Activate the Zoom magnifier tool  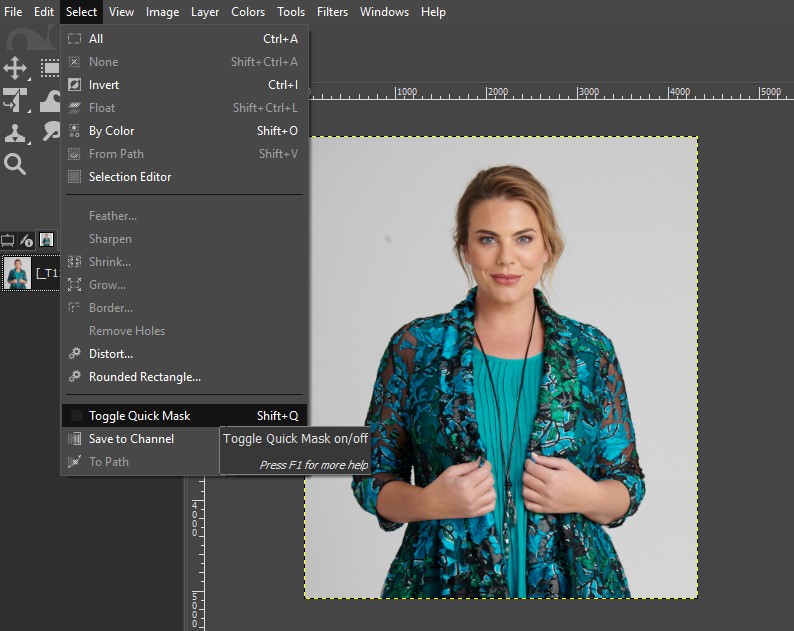click(x=15, y=164)
